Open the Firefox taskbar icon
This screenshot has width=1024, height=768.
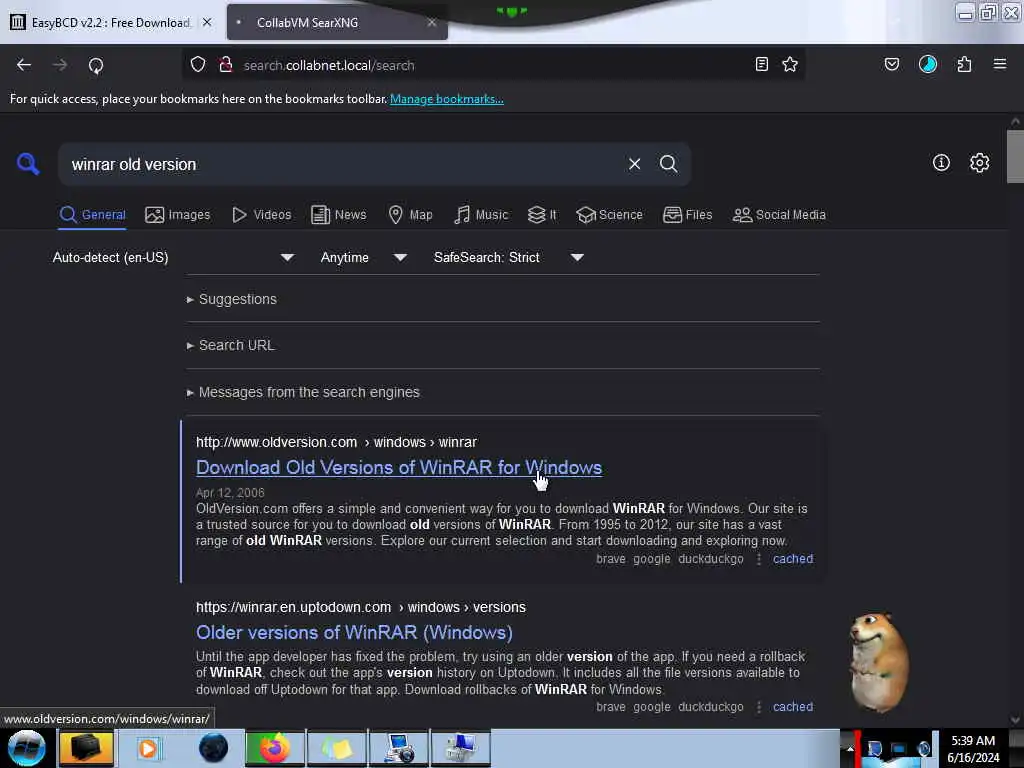click(274, 748)
